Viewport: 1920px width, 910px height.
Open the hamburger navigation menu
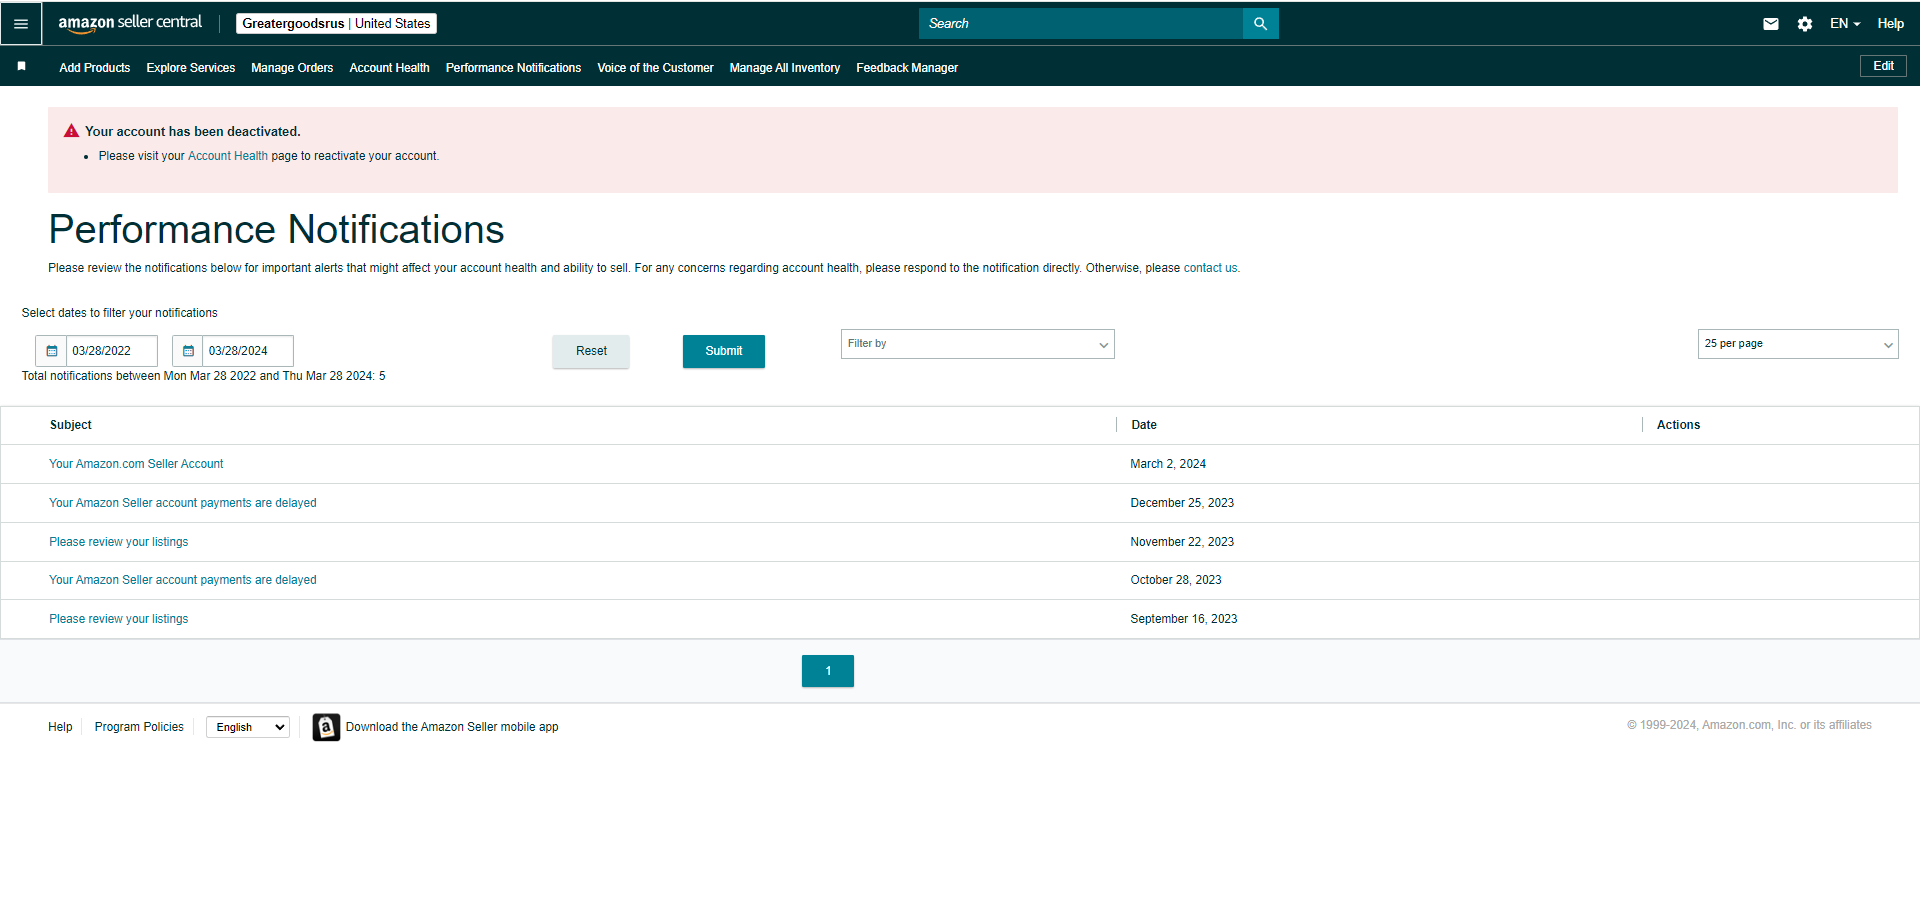click(x=21, y=23)
